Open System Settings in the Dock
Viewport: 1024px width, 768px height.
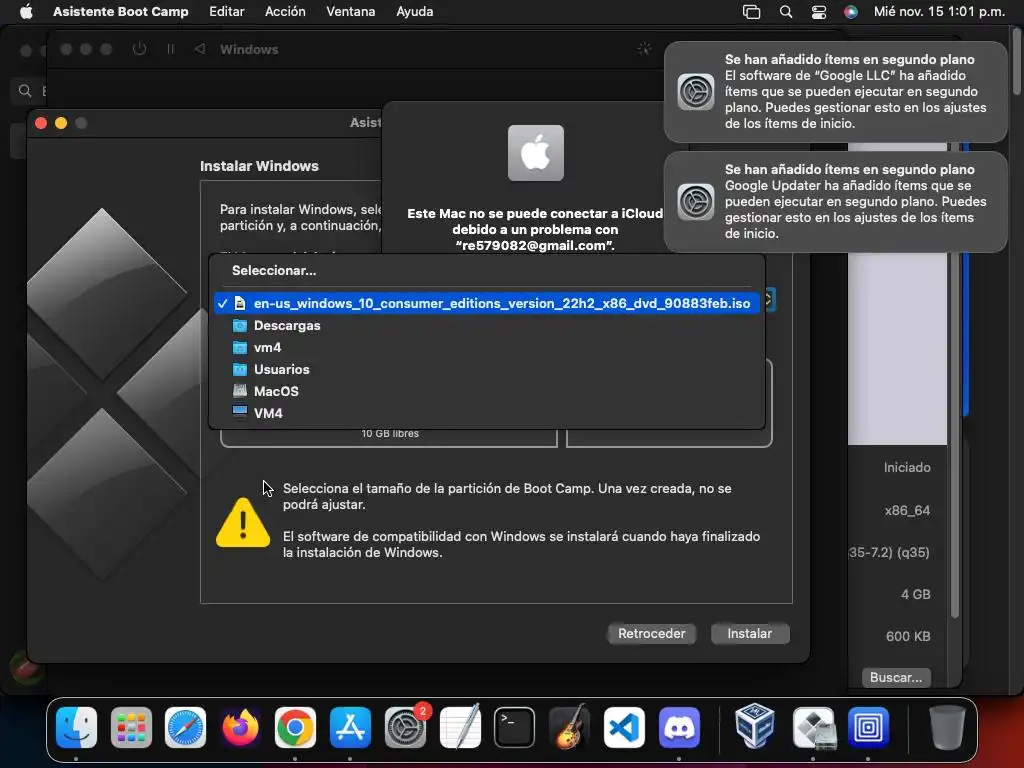click(x=405, y=727)
